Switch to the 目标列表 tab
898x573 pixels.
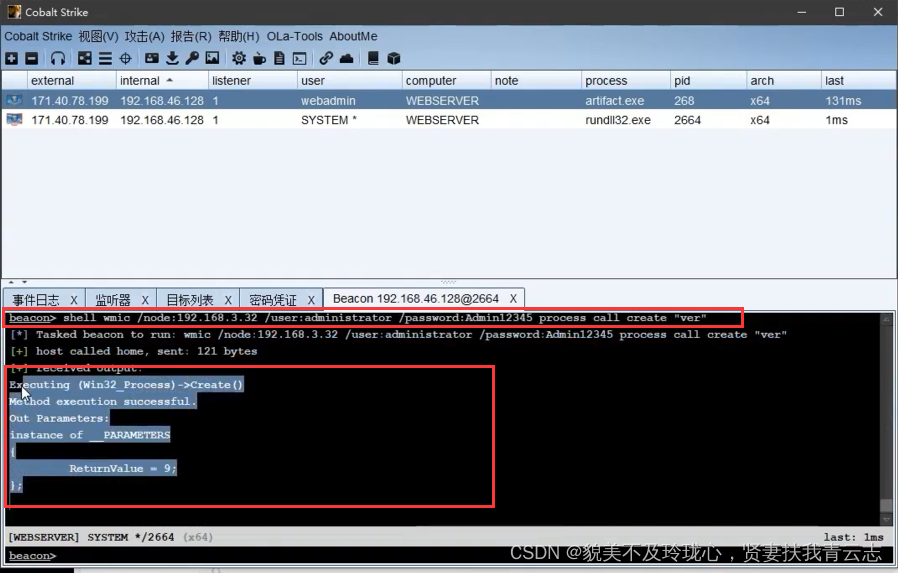pyautogui.click(x=190, y=299)
